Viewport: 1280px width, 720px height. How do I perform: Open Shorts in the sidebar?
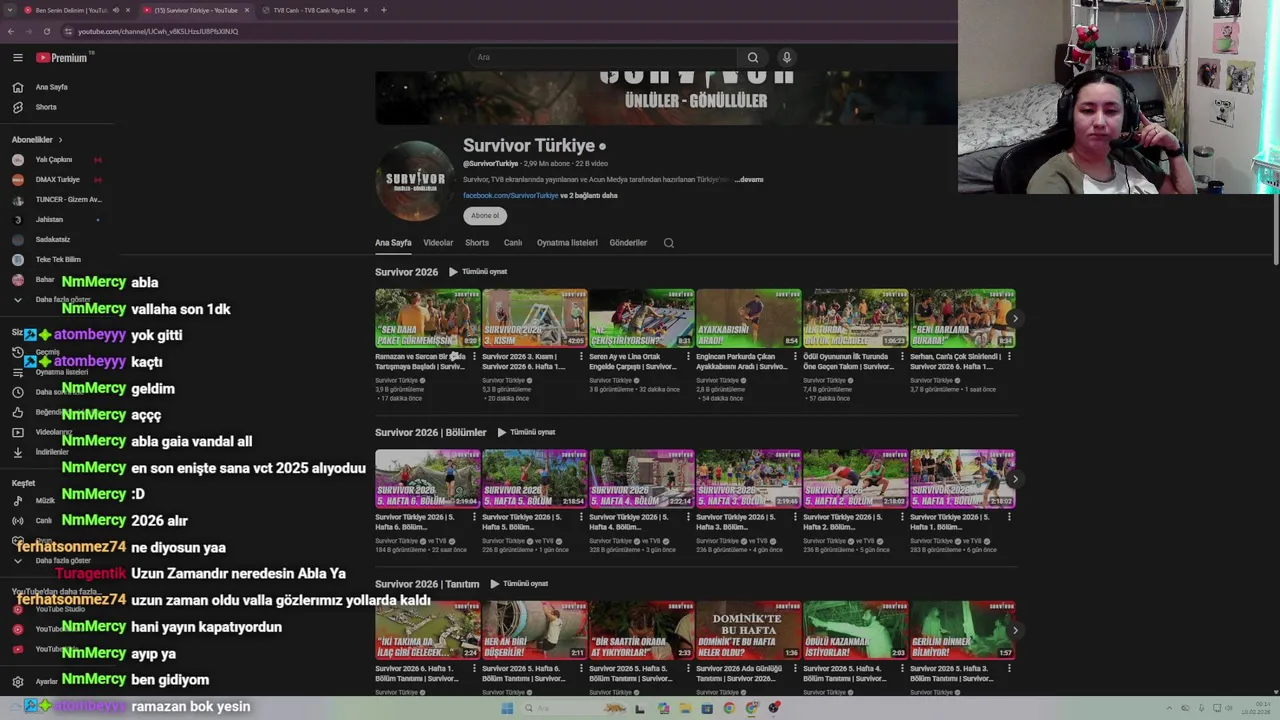pos(46,107)
